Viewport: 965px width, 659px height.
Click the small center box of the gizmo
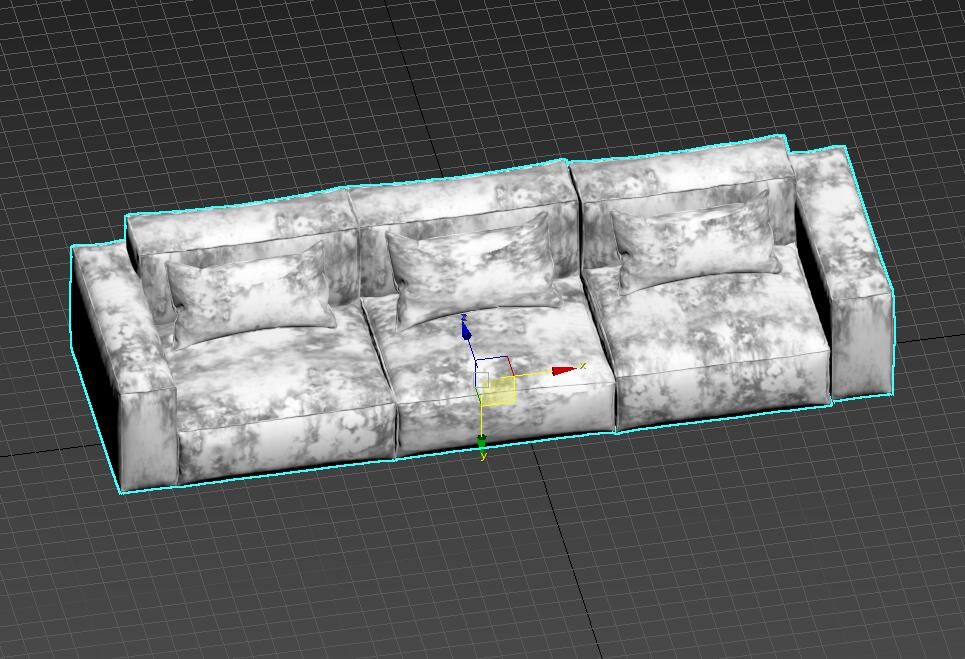(481, 379)
